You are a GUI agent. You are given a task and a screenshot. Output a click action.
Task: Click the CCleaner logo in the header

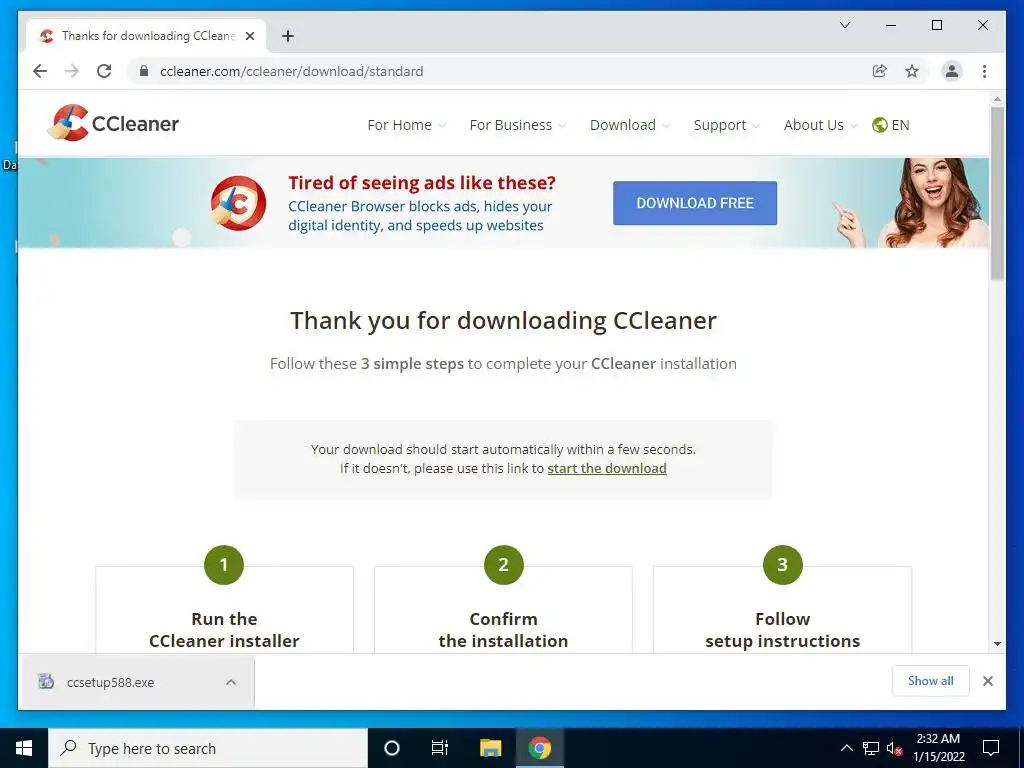(113, 123)
